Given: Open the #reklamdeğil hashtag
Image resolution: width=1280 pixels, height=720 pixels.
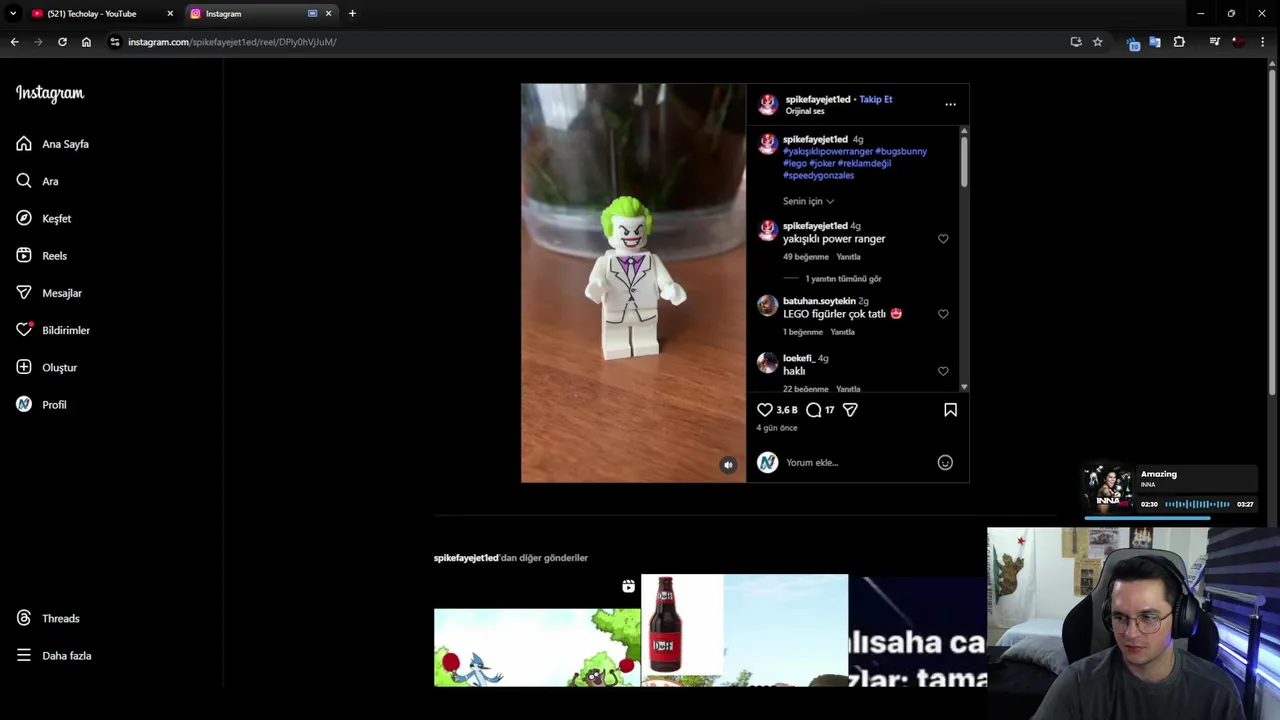Looking at the screenshot, I should (x=864, y=163).
